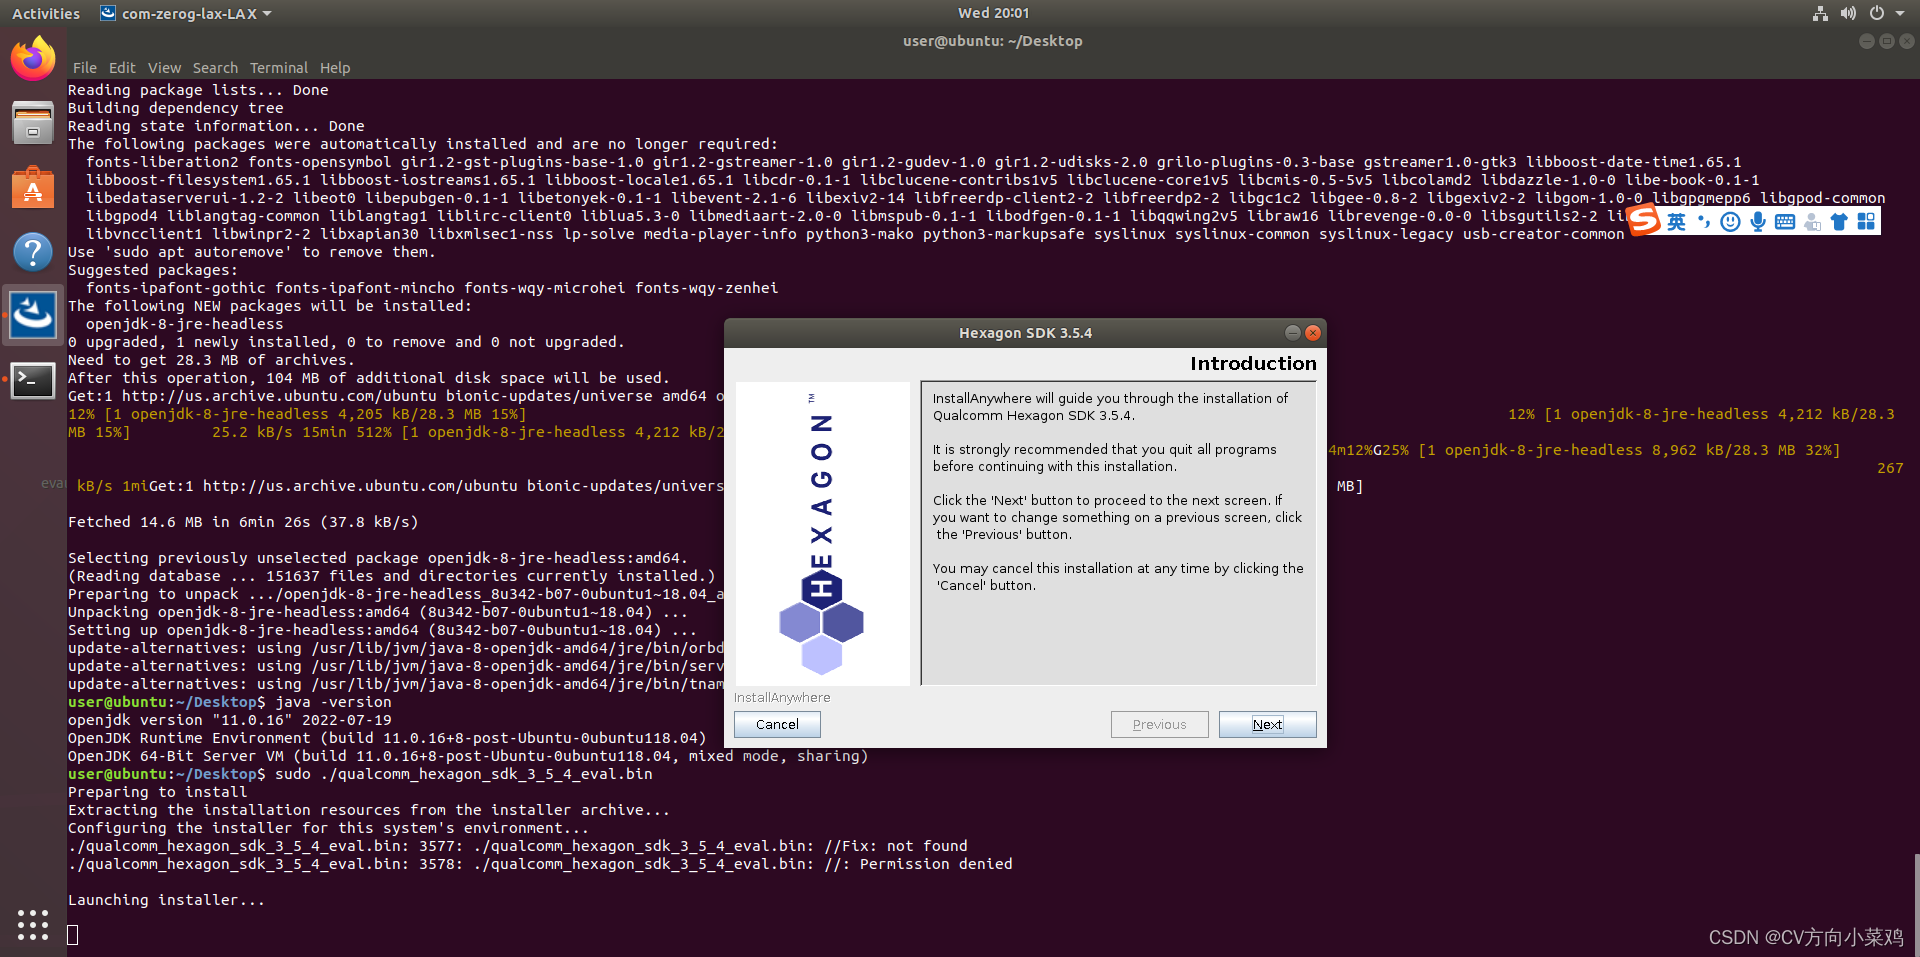Click the Sogou user account icon
Screen dimensions: 1920x957
[x=1812, y=222]
